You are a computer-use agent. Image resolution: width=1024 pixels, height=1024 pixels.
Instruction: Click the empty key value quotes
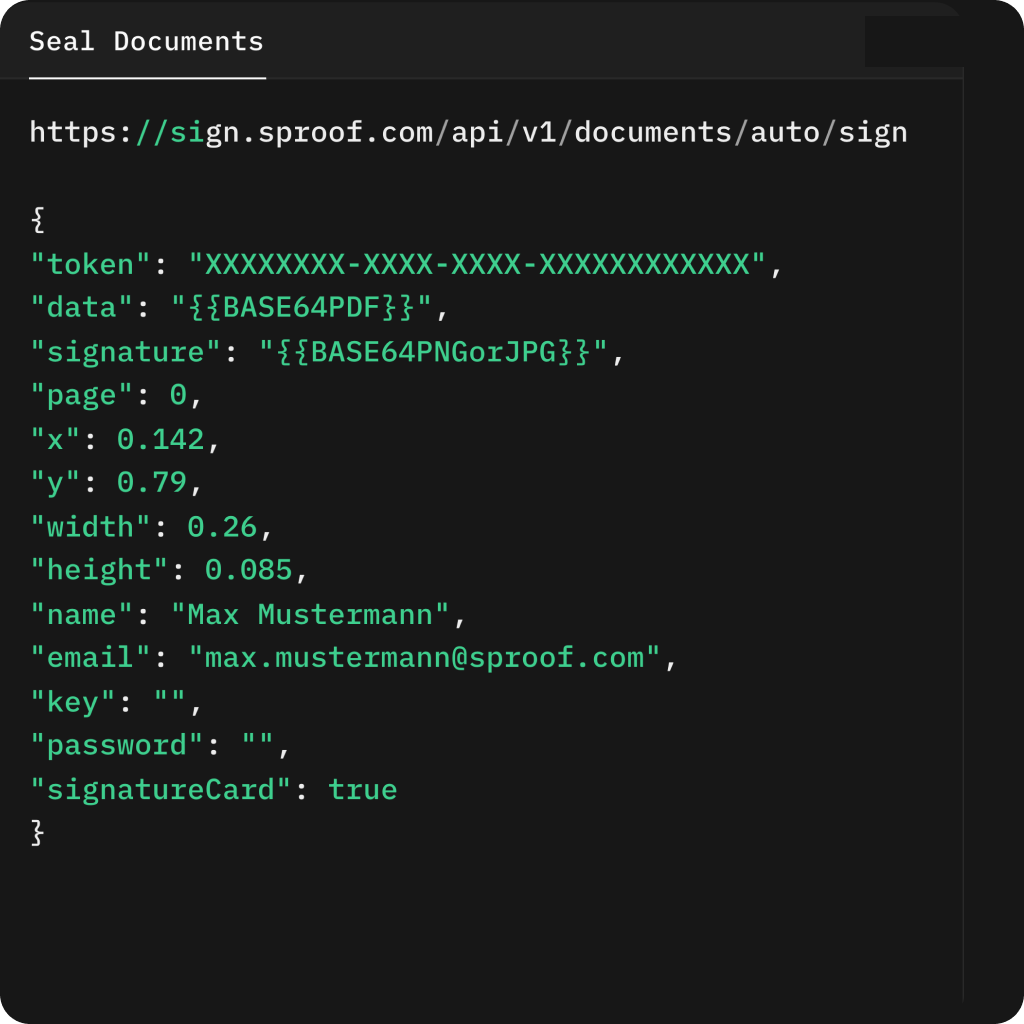pyautogui.click(x=170, y=702)
